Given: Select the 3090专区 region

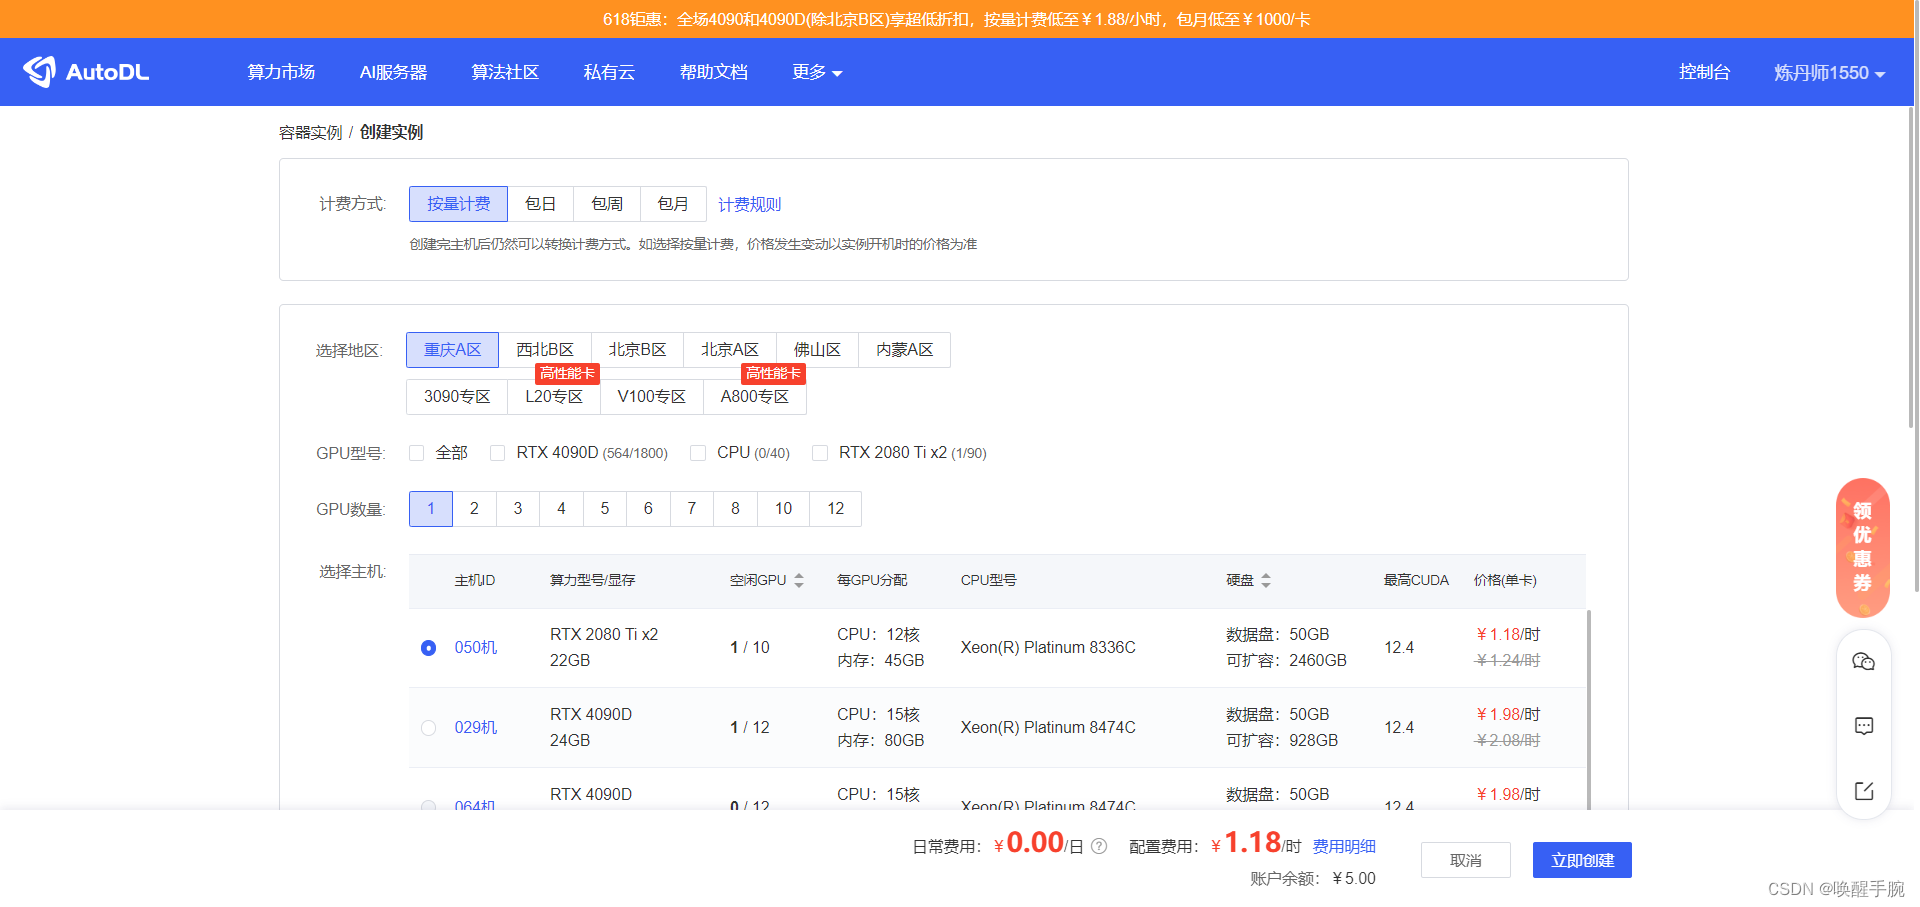Looking at the screenshot, I should [x=457, y=397].
